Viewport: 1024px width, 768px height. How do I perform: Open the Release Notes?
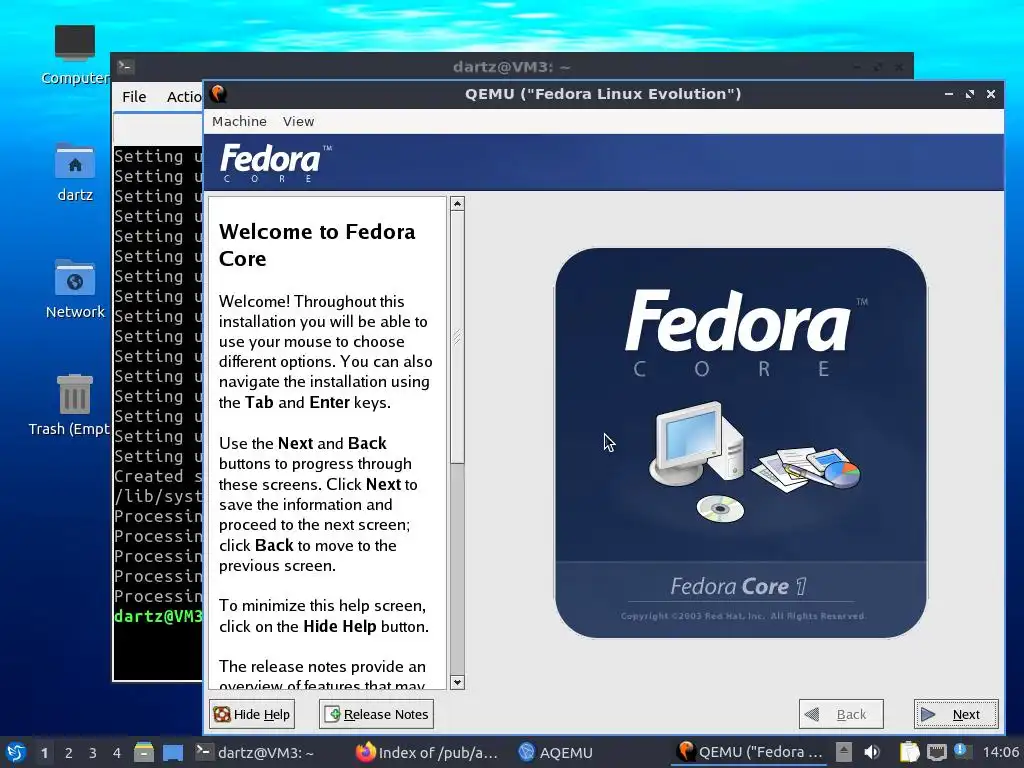[376, 714]
